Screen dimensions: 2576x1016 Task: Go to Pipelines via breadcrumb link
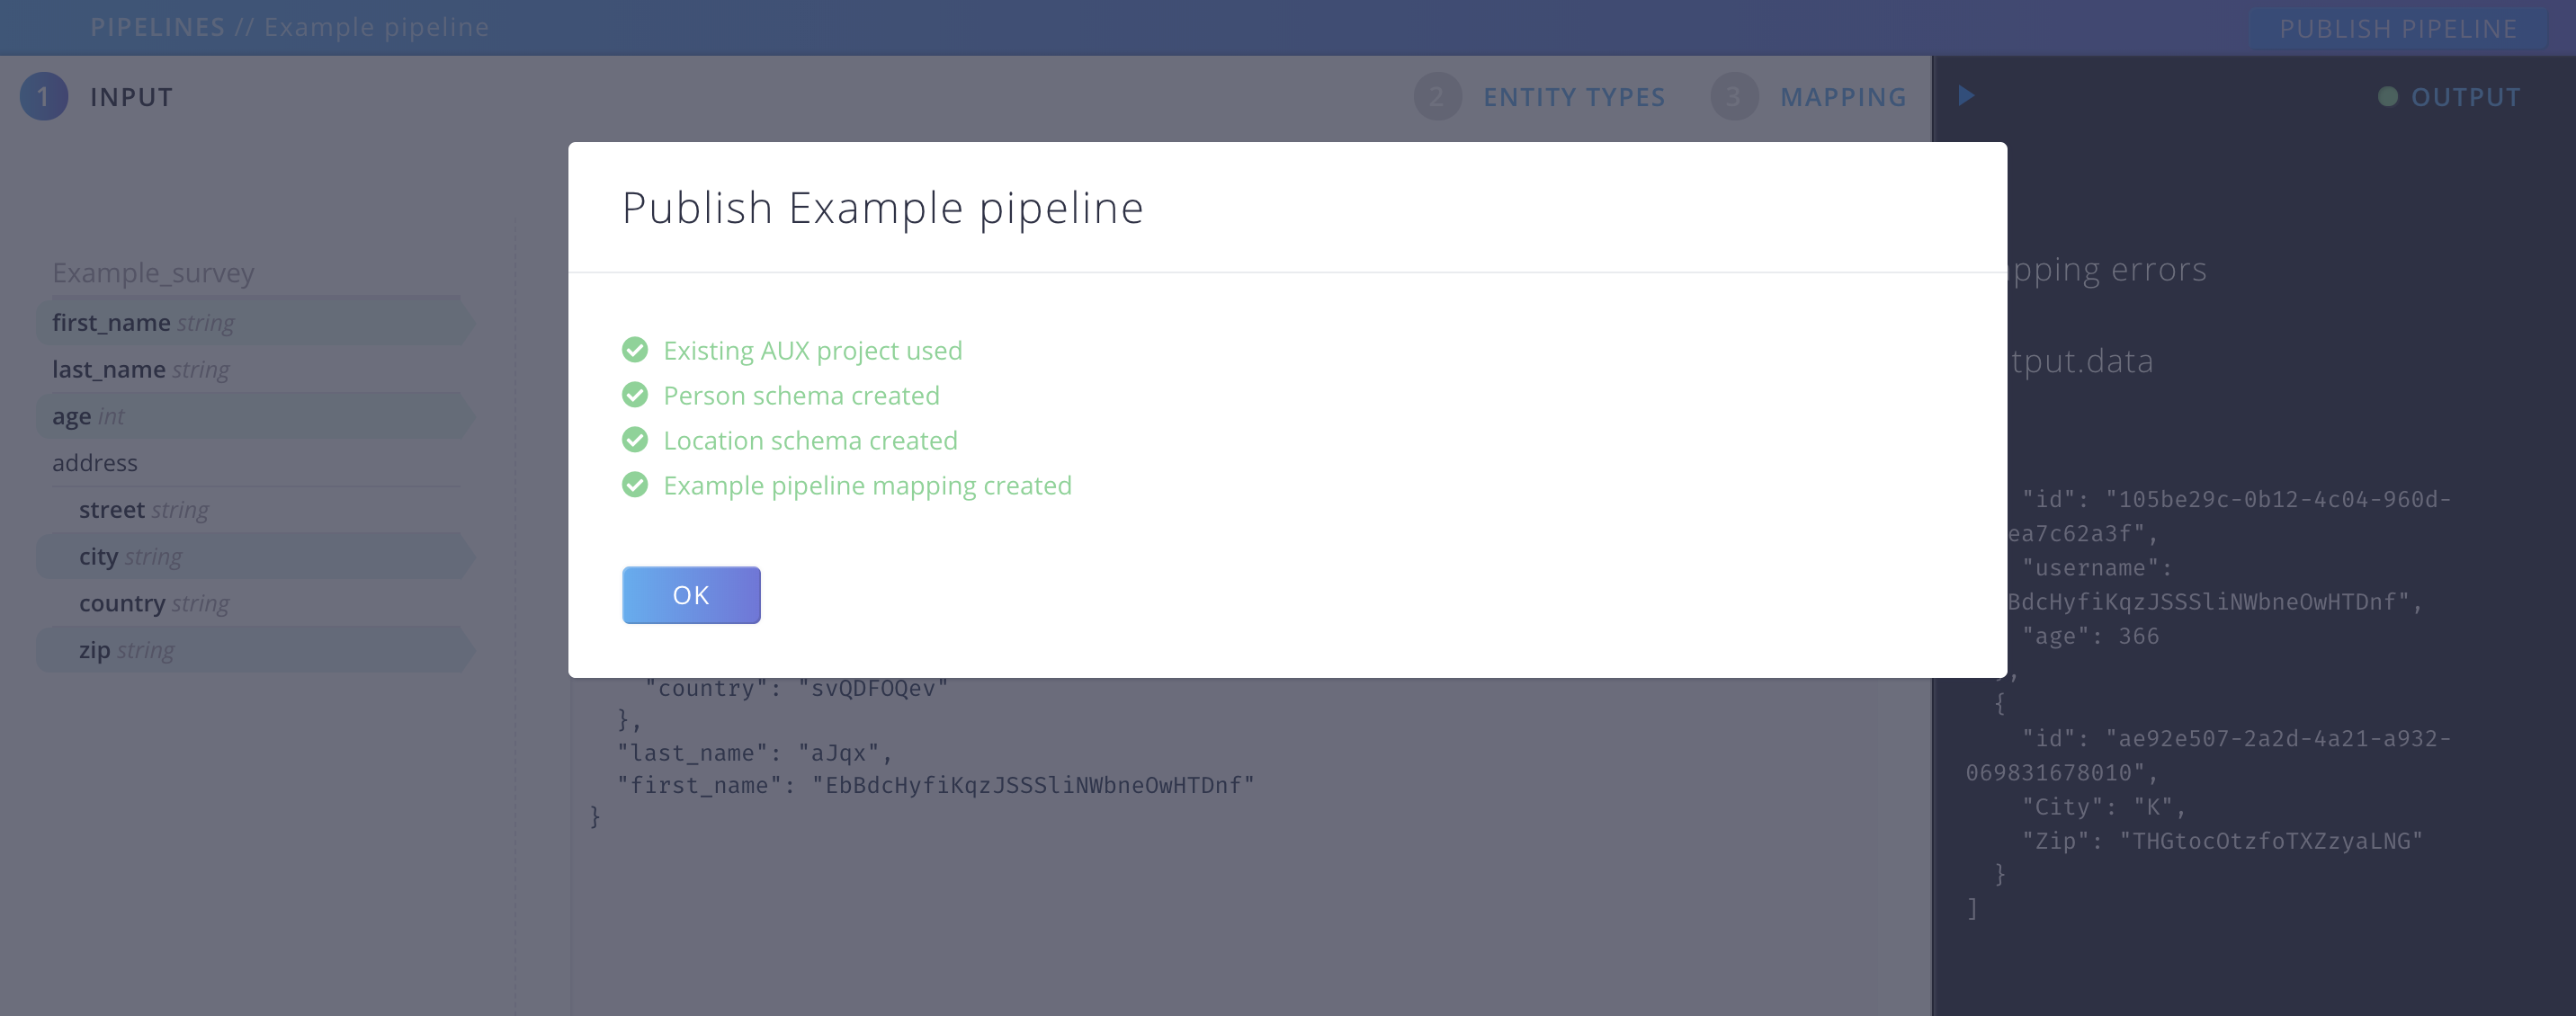coord(157,27)
